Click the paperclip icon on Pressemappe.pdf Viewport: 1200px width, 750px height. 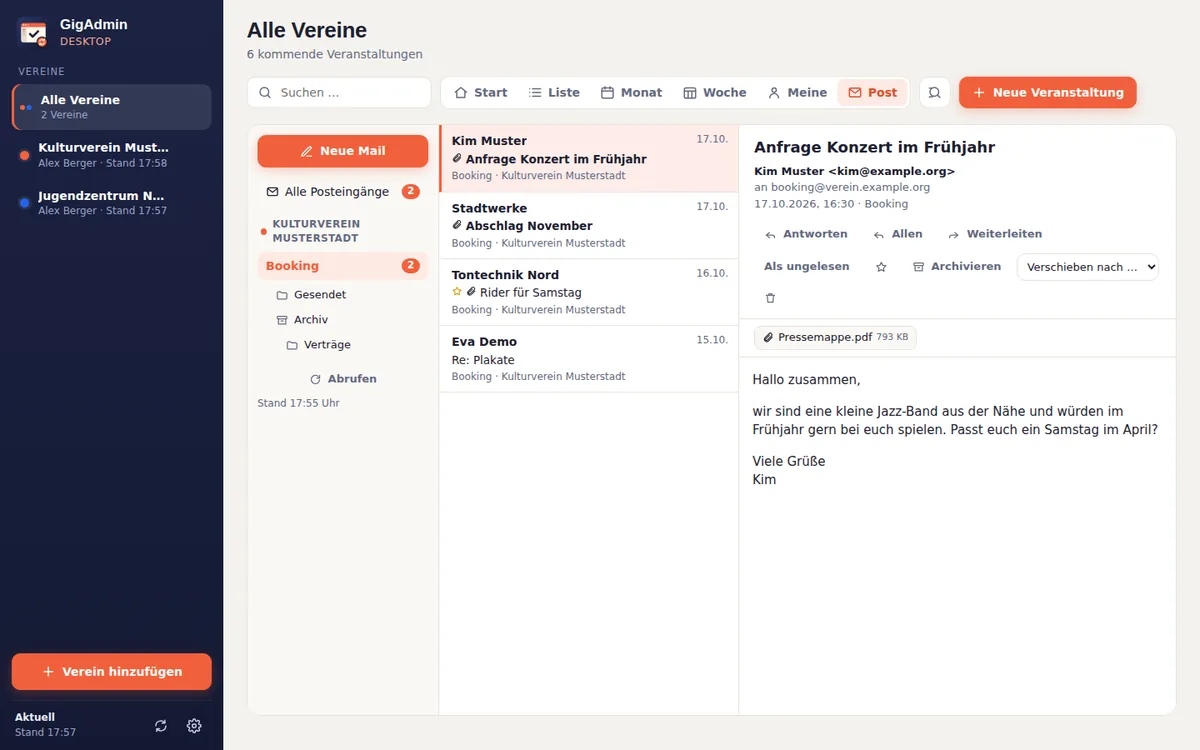point(768,338)
